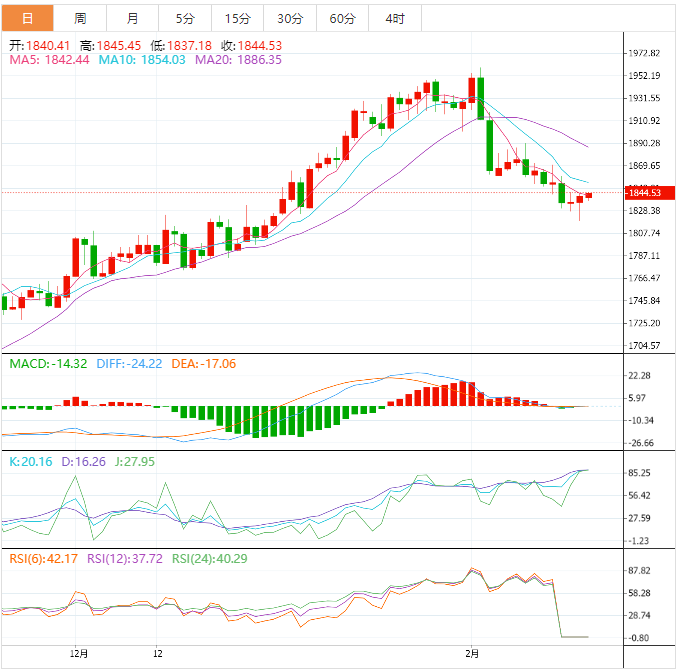The image size is (678, 671).
Task: Show the 60分 interval chart
Action: coord(342,18)
